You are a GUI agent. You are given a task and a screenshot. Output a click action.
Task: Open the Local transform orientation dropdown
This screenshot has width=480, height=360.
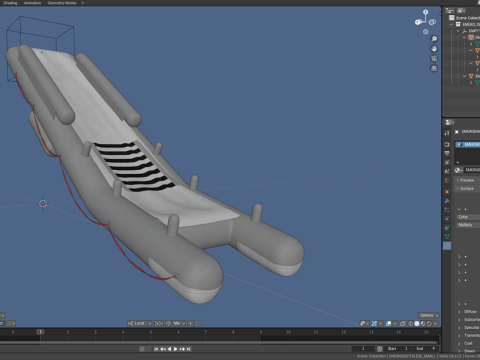[x=139, y=323]
